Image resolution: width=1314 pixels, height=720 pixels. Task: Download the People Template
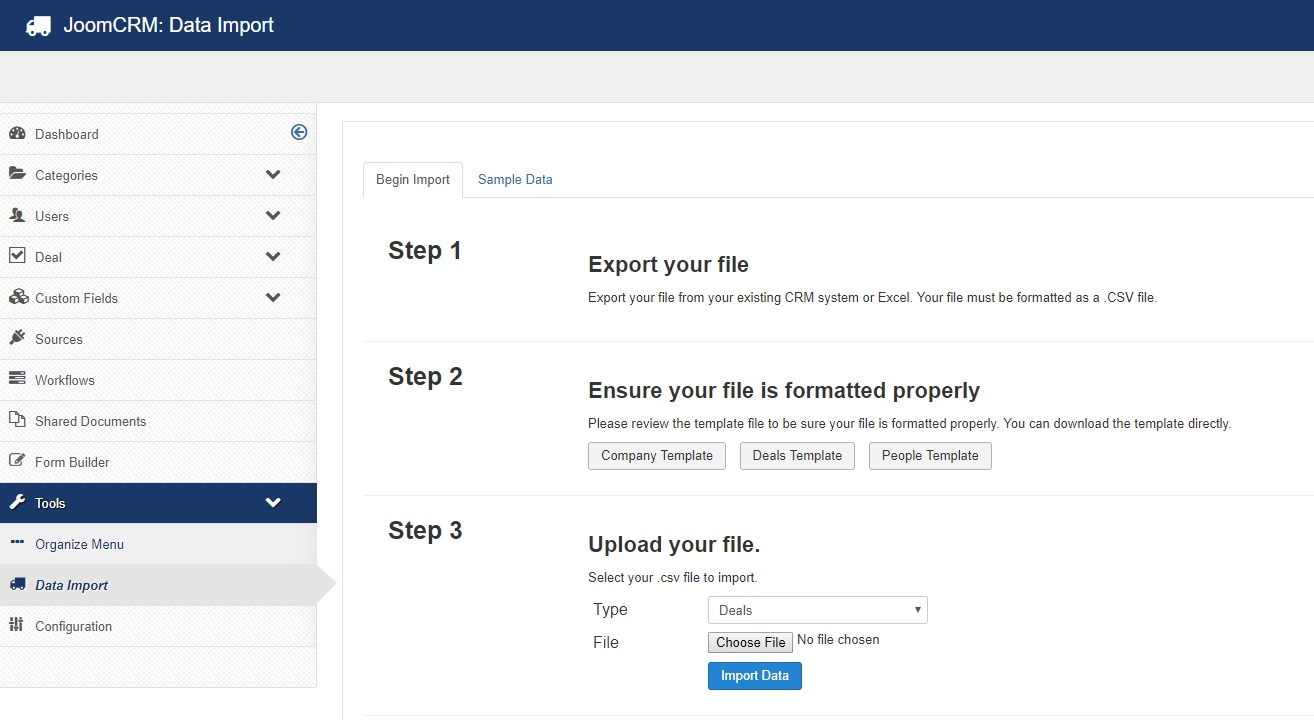click(x=930, y=455)
